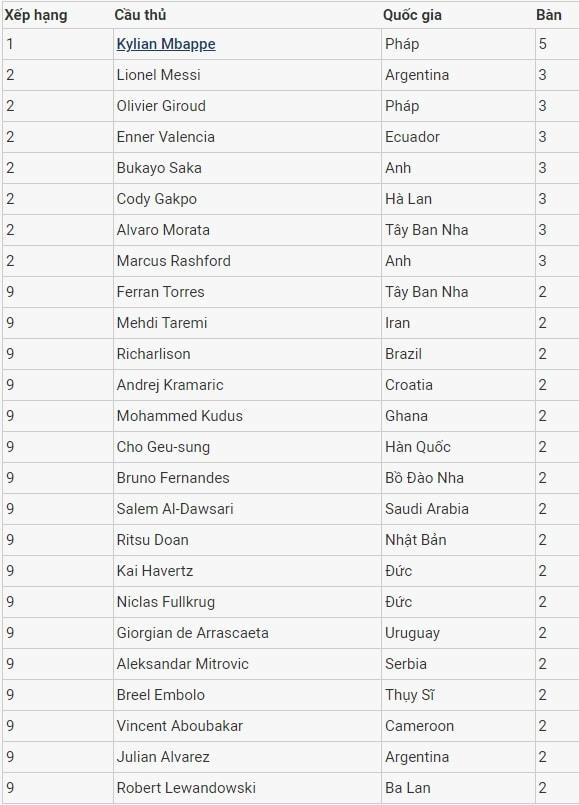Click the Cầu thủ column header
The image size is (579, 805).
[x=140, y=15]
